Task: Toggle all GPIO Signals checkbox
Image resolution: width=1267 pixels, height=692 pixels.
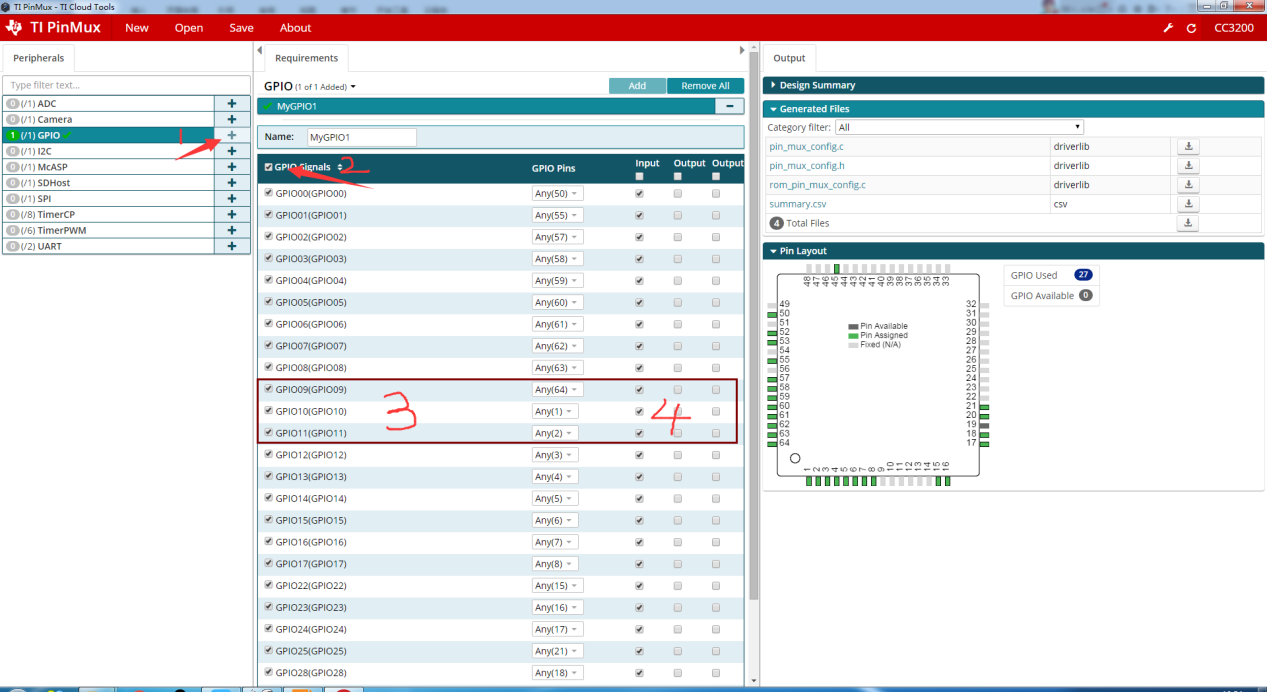Action: pyautogui.click(x=268, y=167)
